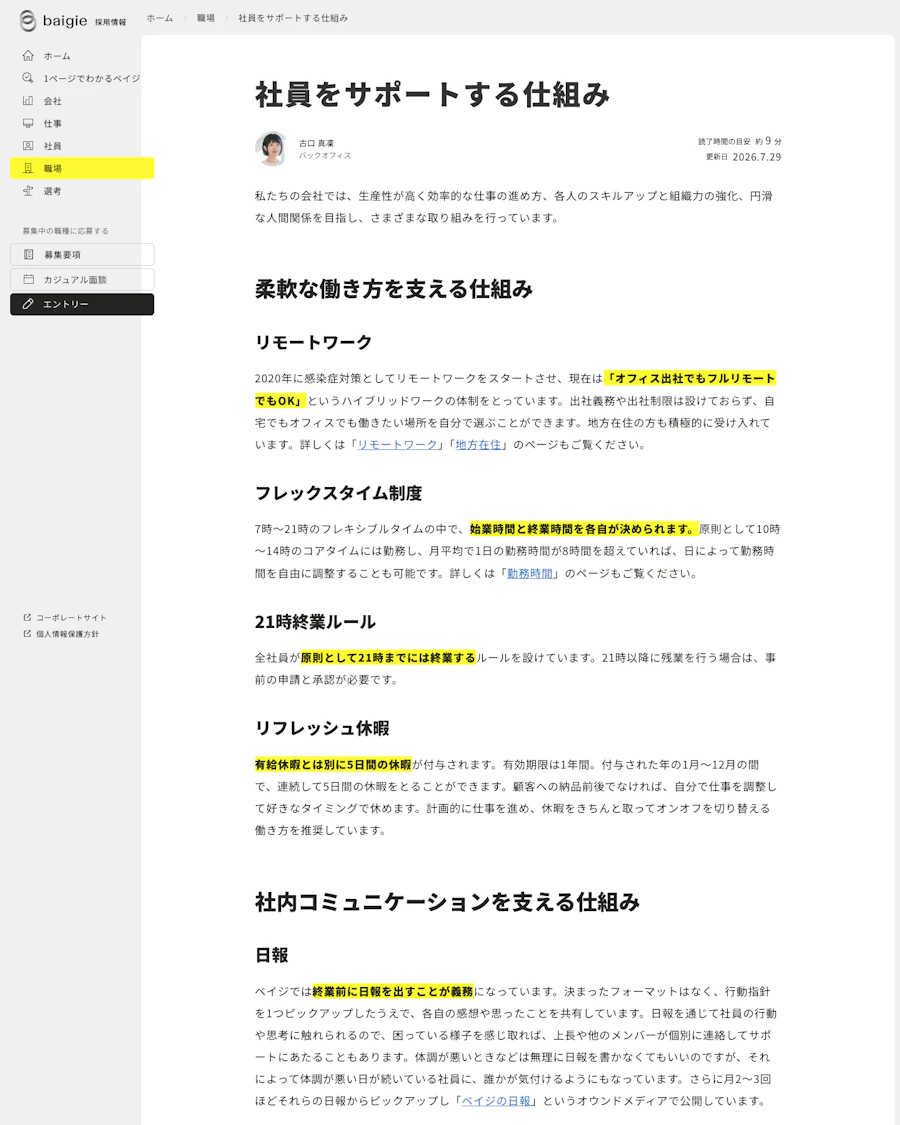Viewport: 900px width, 1125px height.
Task: Click the baigie 採用情報 logo text
Action: (x=84, y=21)
